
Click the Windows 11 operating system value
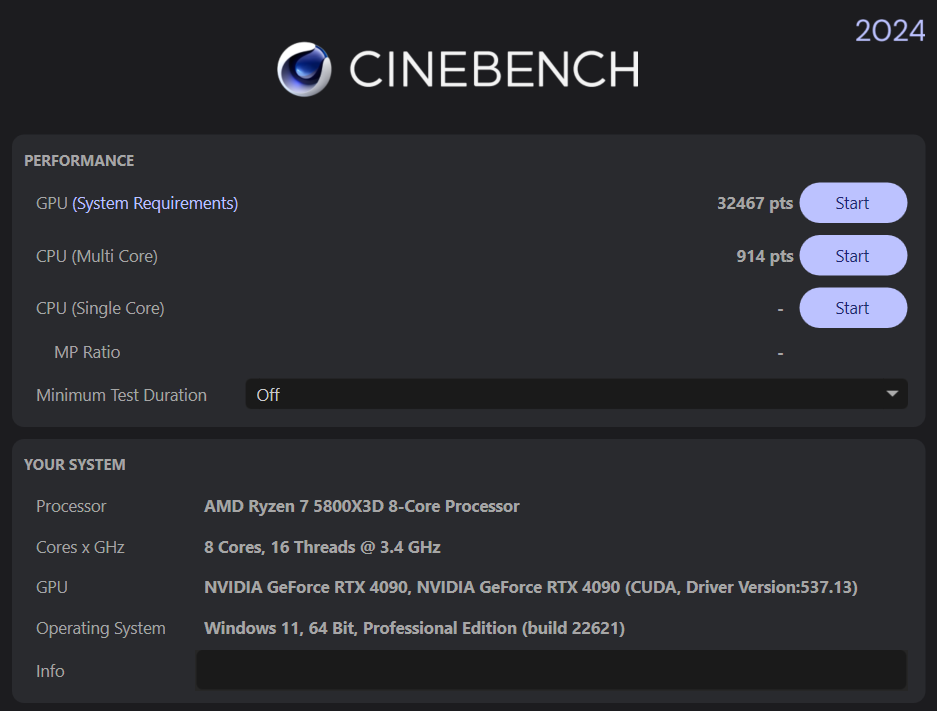pos(414,628)
